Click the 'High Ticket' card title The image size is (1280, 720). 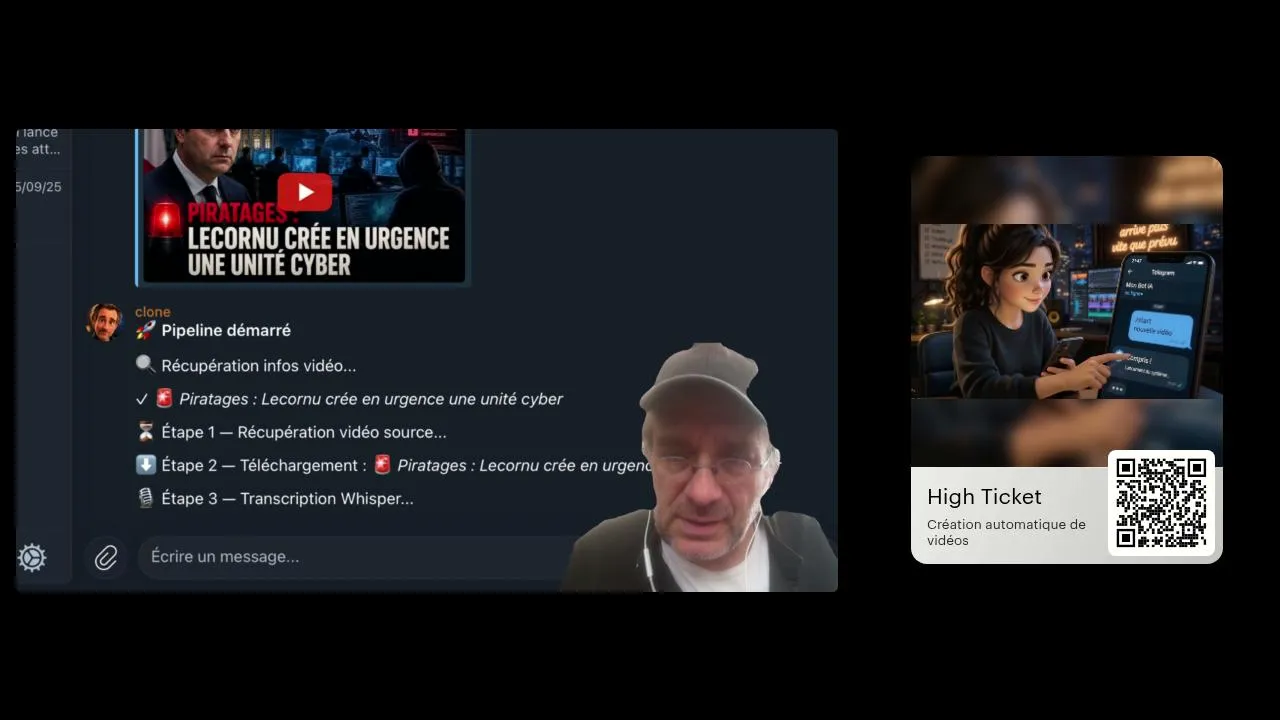pos(984,497)
